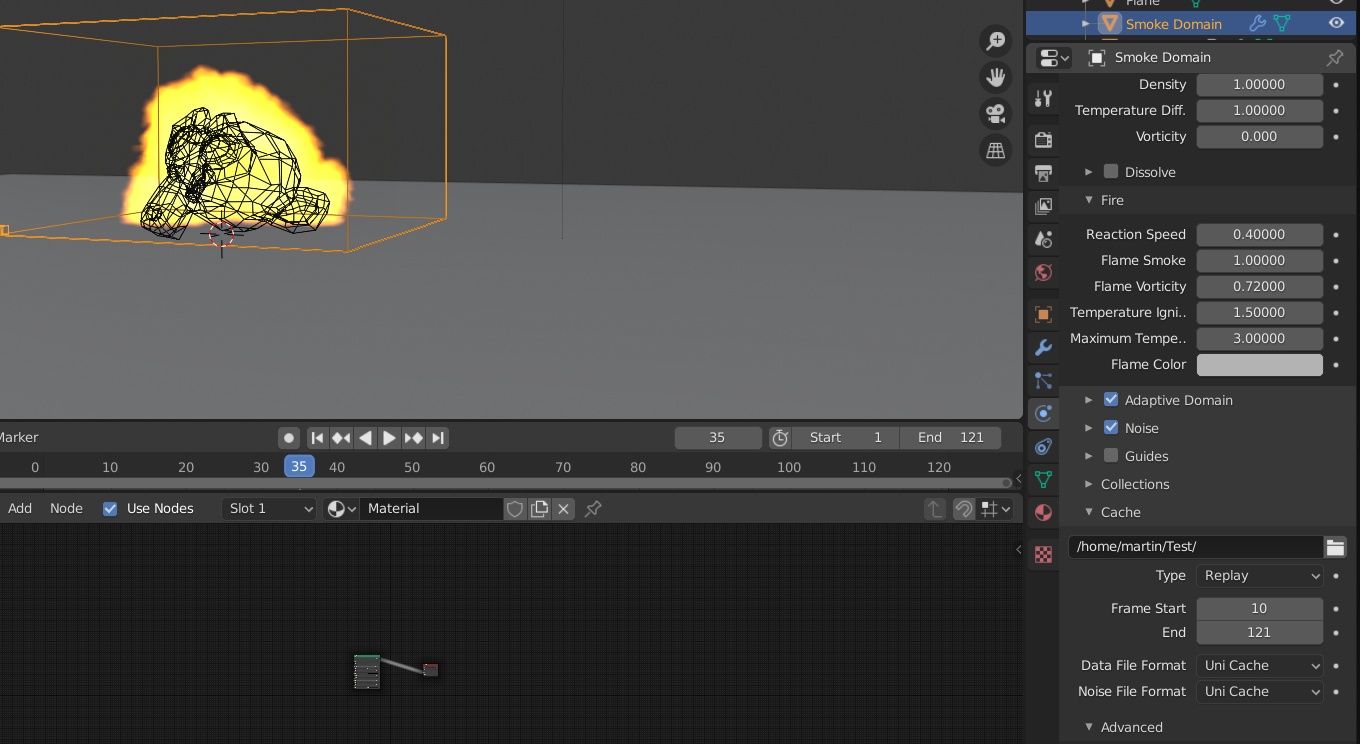Uncheck the Adaptive Domain checkbox

(x=1111, y=399)
